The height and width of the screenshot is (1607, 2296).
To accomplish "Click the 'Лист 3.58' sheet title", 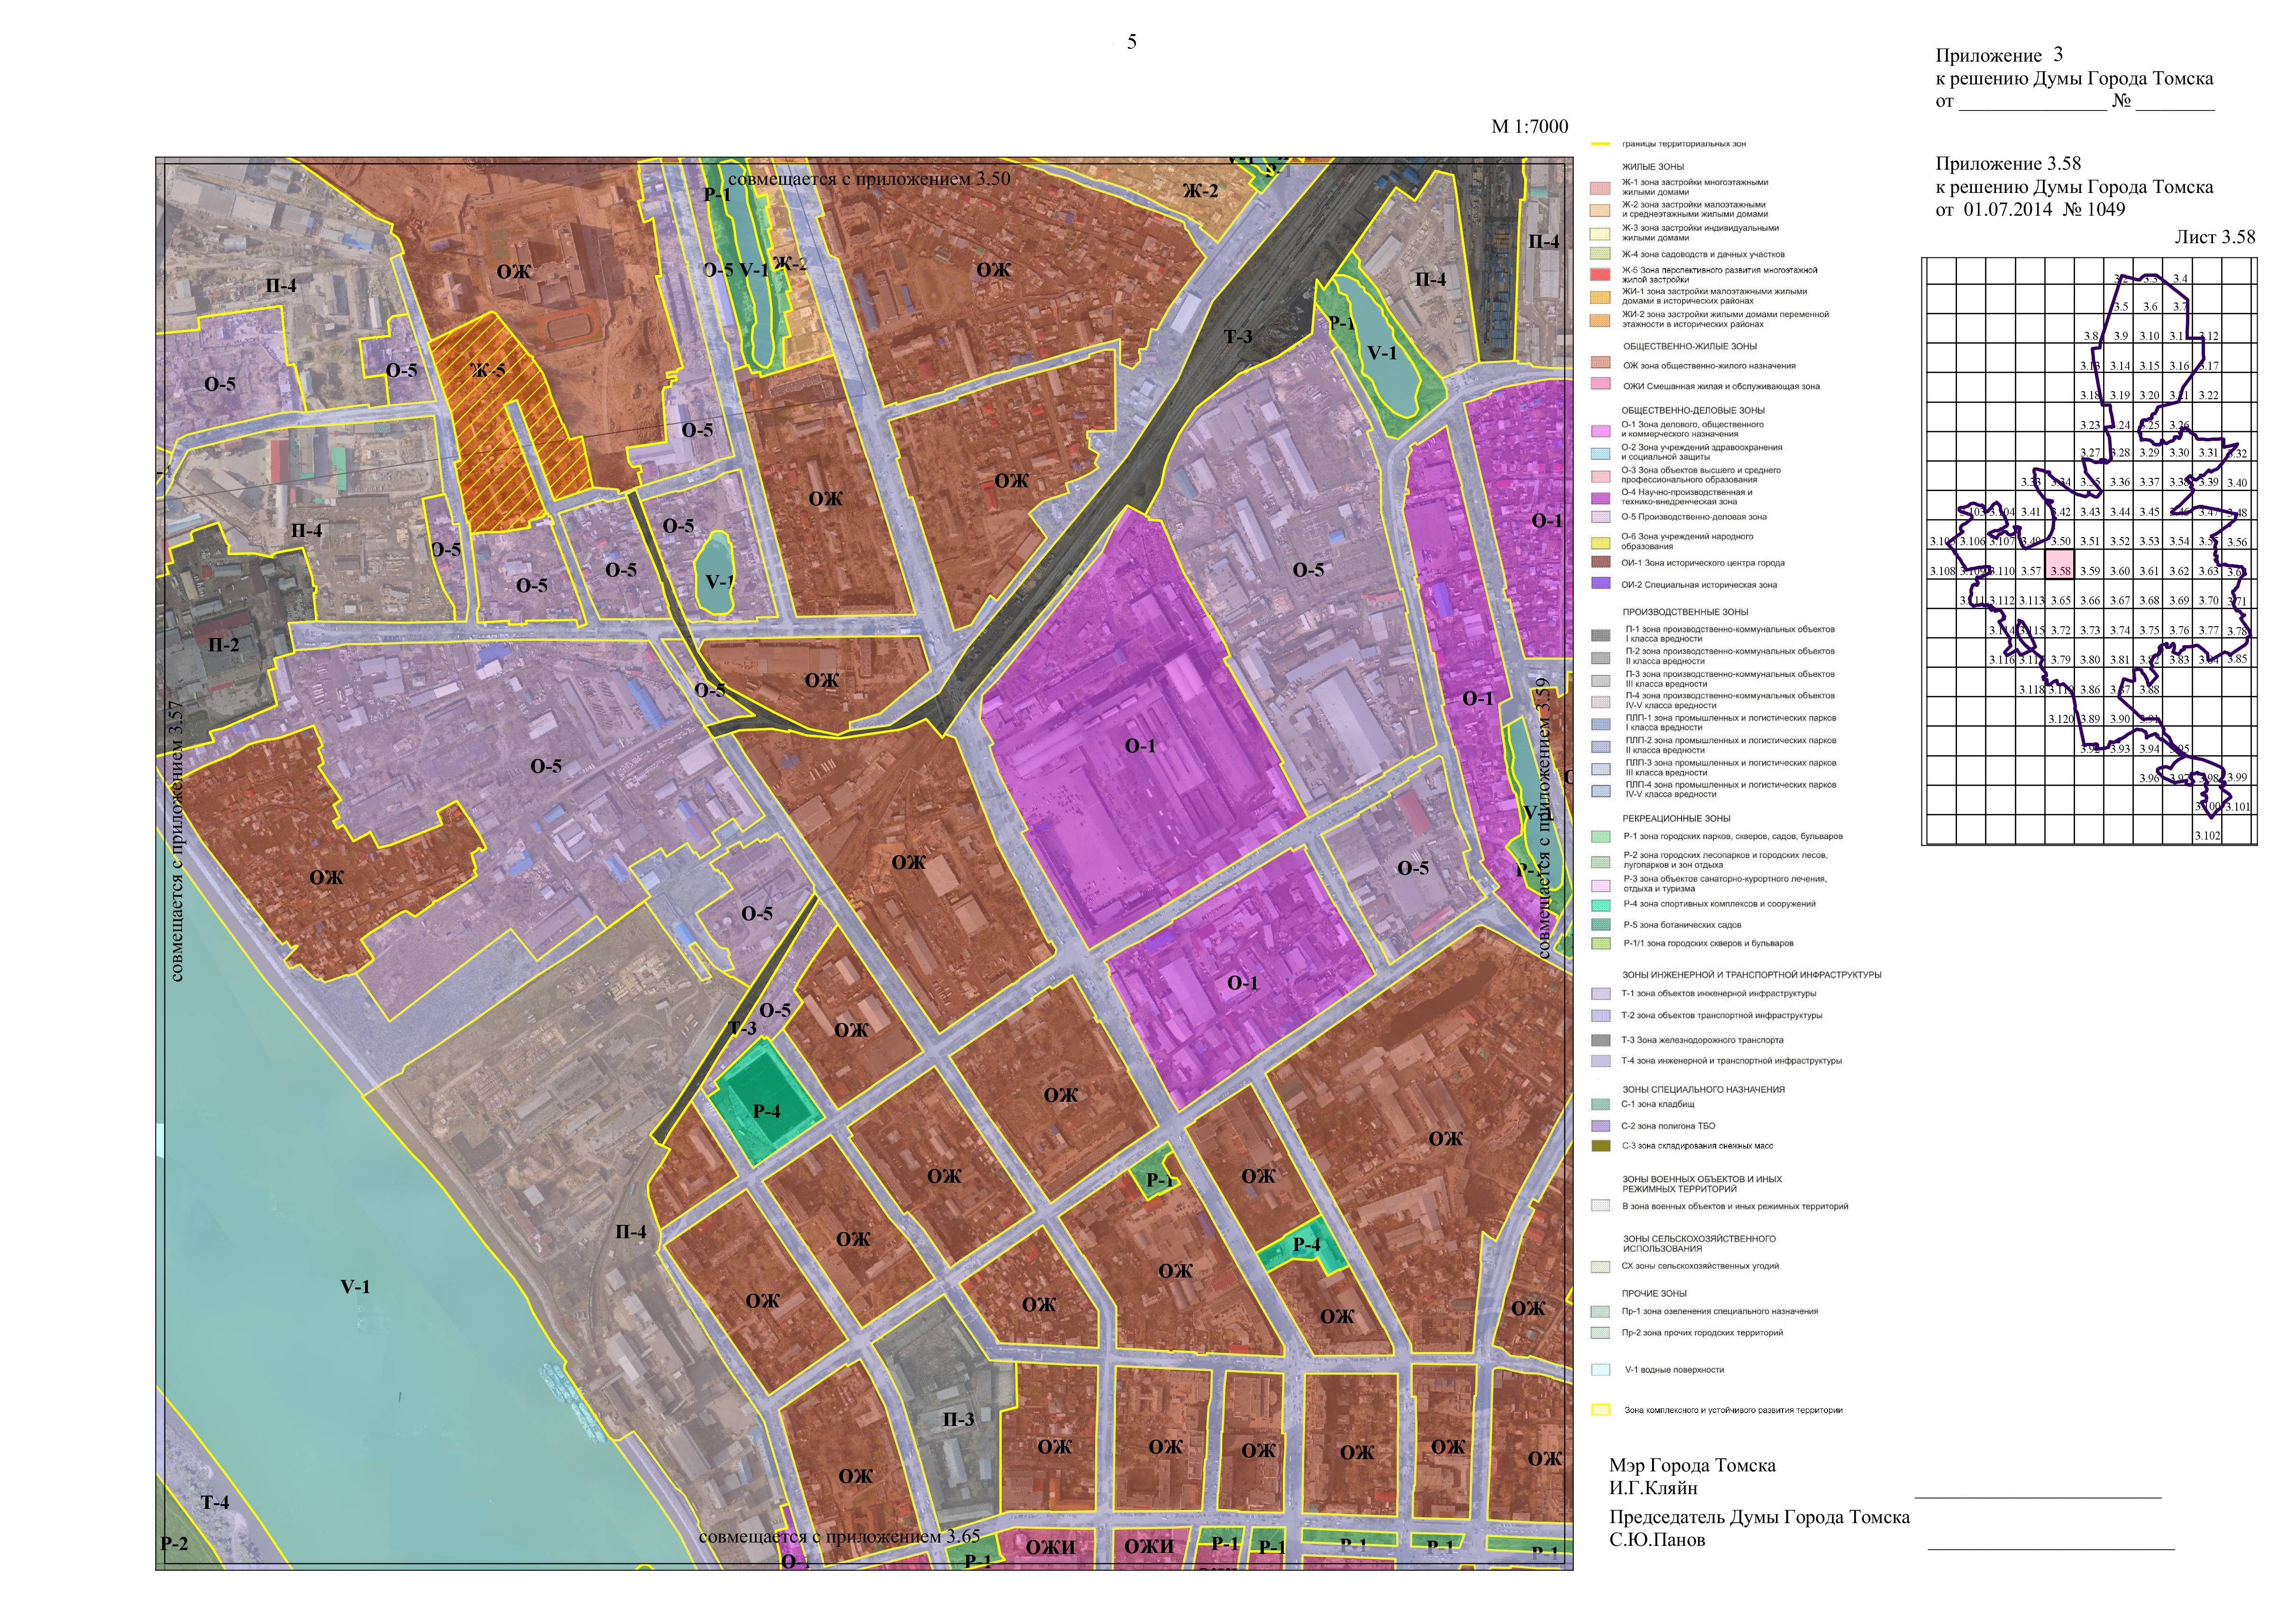I will coord(2214,237).
